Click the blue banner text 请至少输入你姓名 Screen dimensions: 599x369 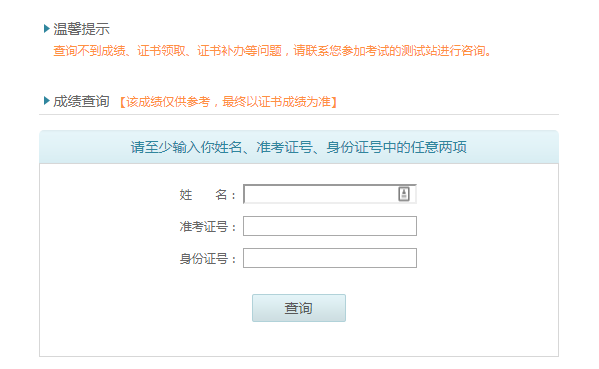point(186,147)
